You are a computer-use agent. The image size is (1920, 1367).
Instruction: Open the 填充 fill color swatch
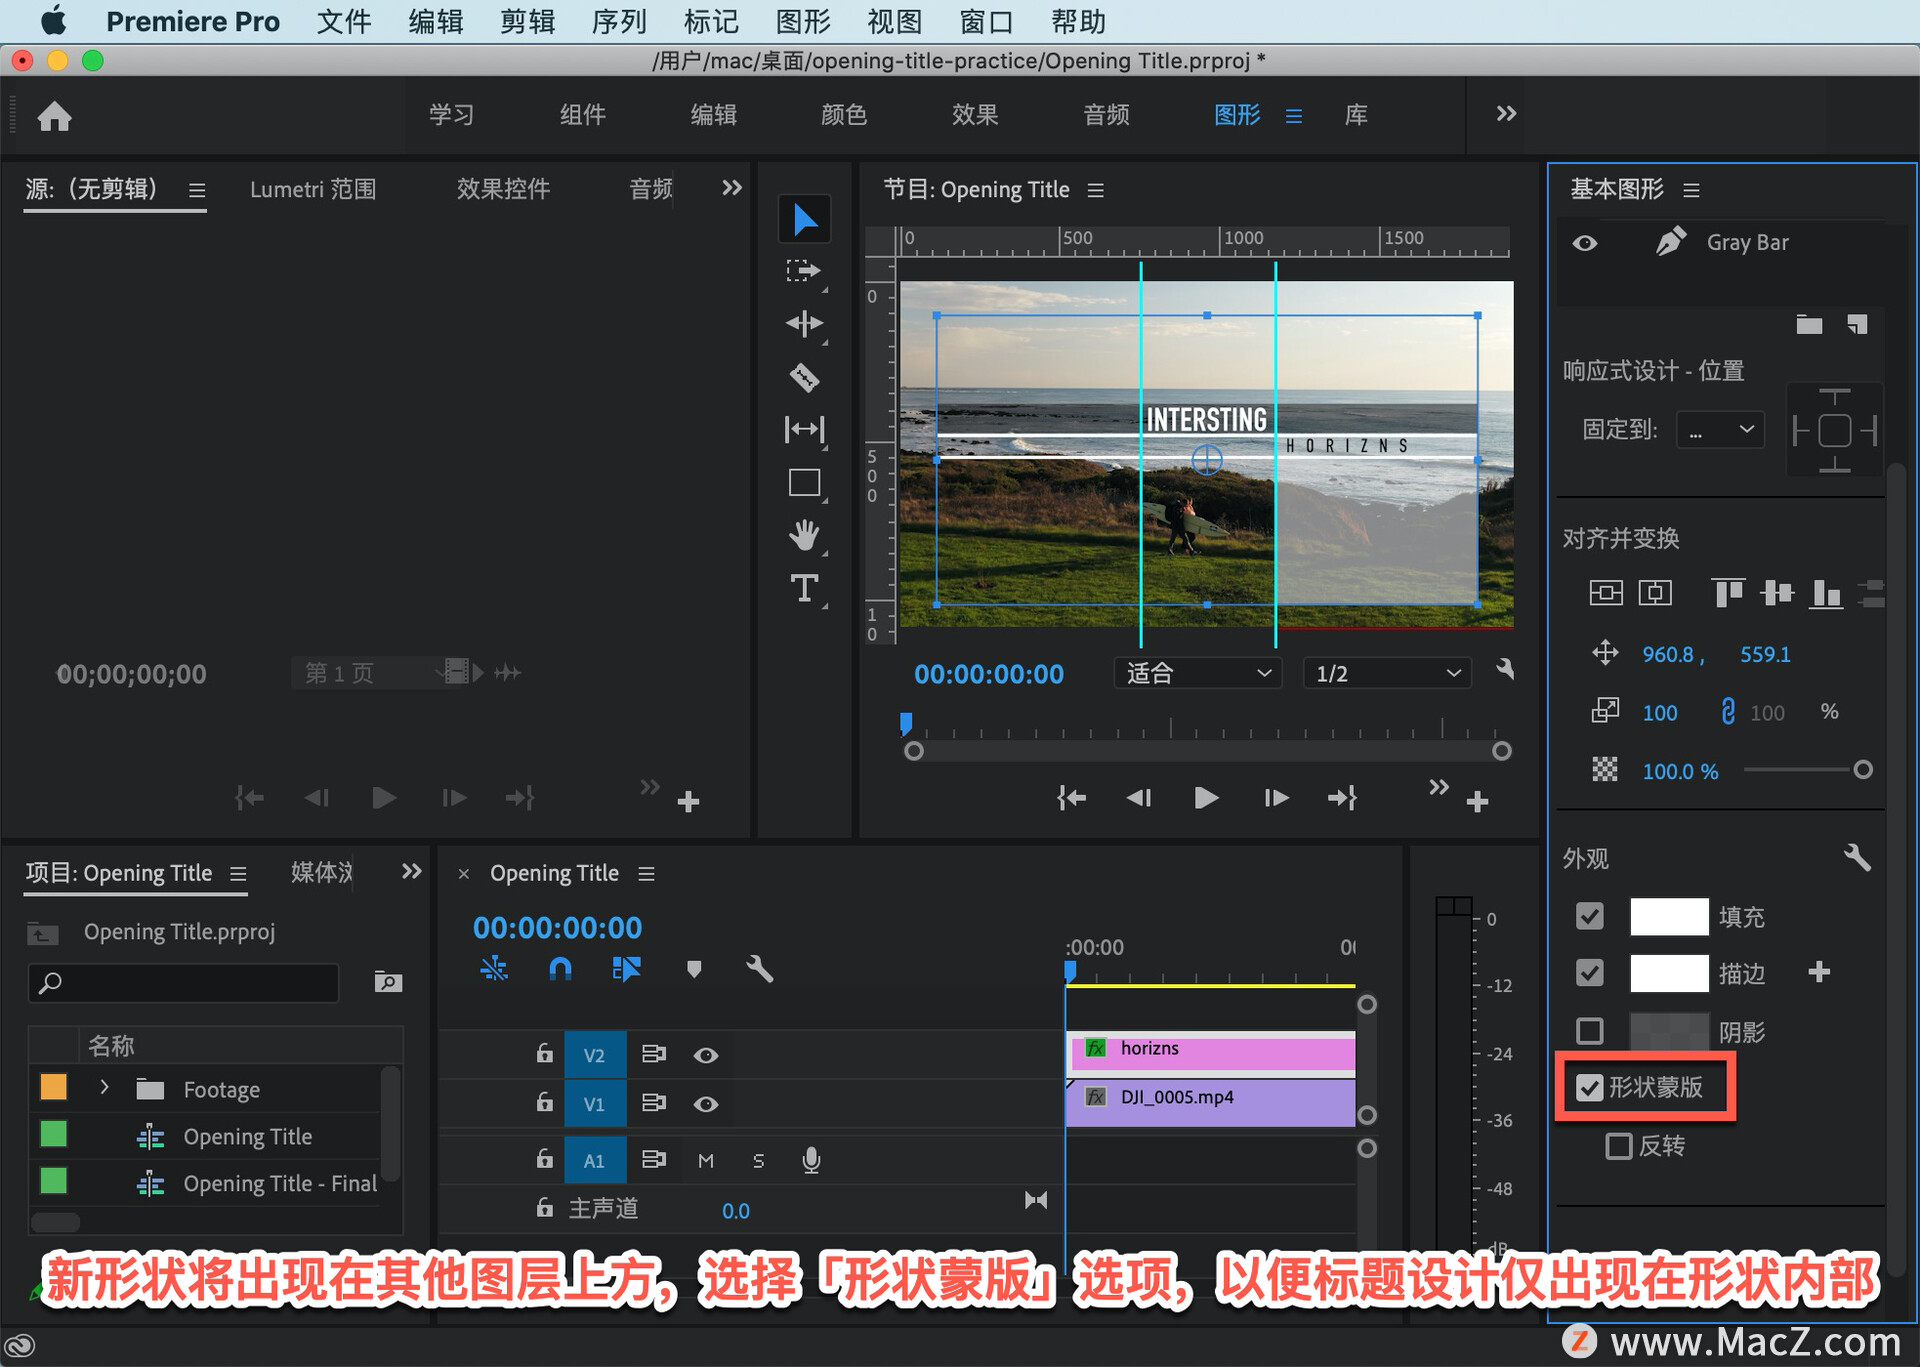(x=1668, y=916)
